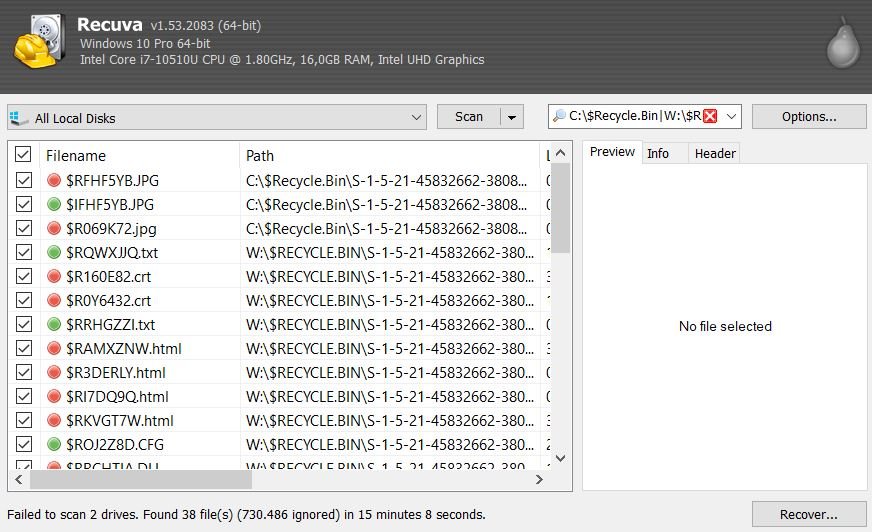The width and height of the screenshot is (872, 532).
Task: Click the horizontal scrollbar thumb
Action: 141,479
